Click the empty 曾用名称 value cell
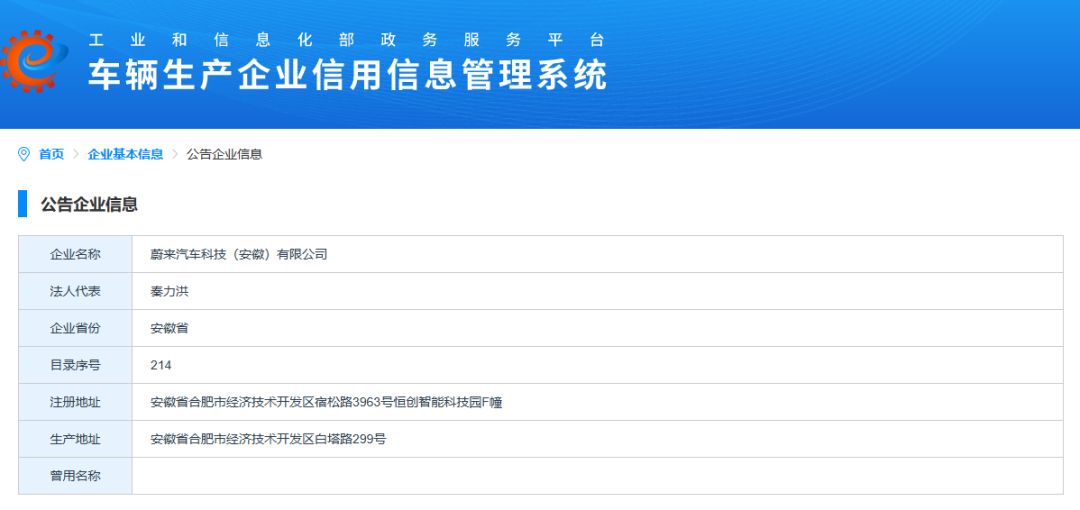1080x510 pixels. 597,476
